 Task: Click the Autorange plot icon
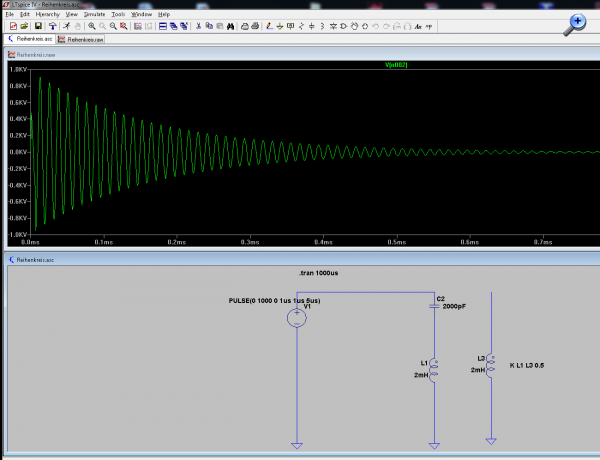coord(138,26)
